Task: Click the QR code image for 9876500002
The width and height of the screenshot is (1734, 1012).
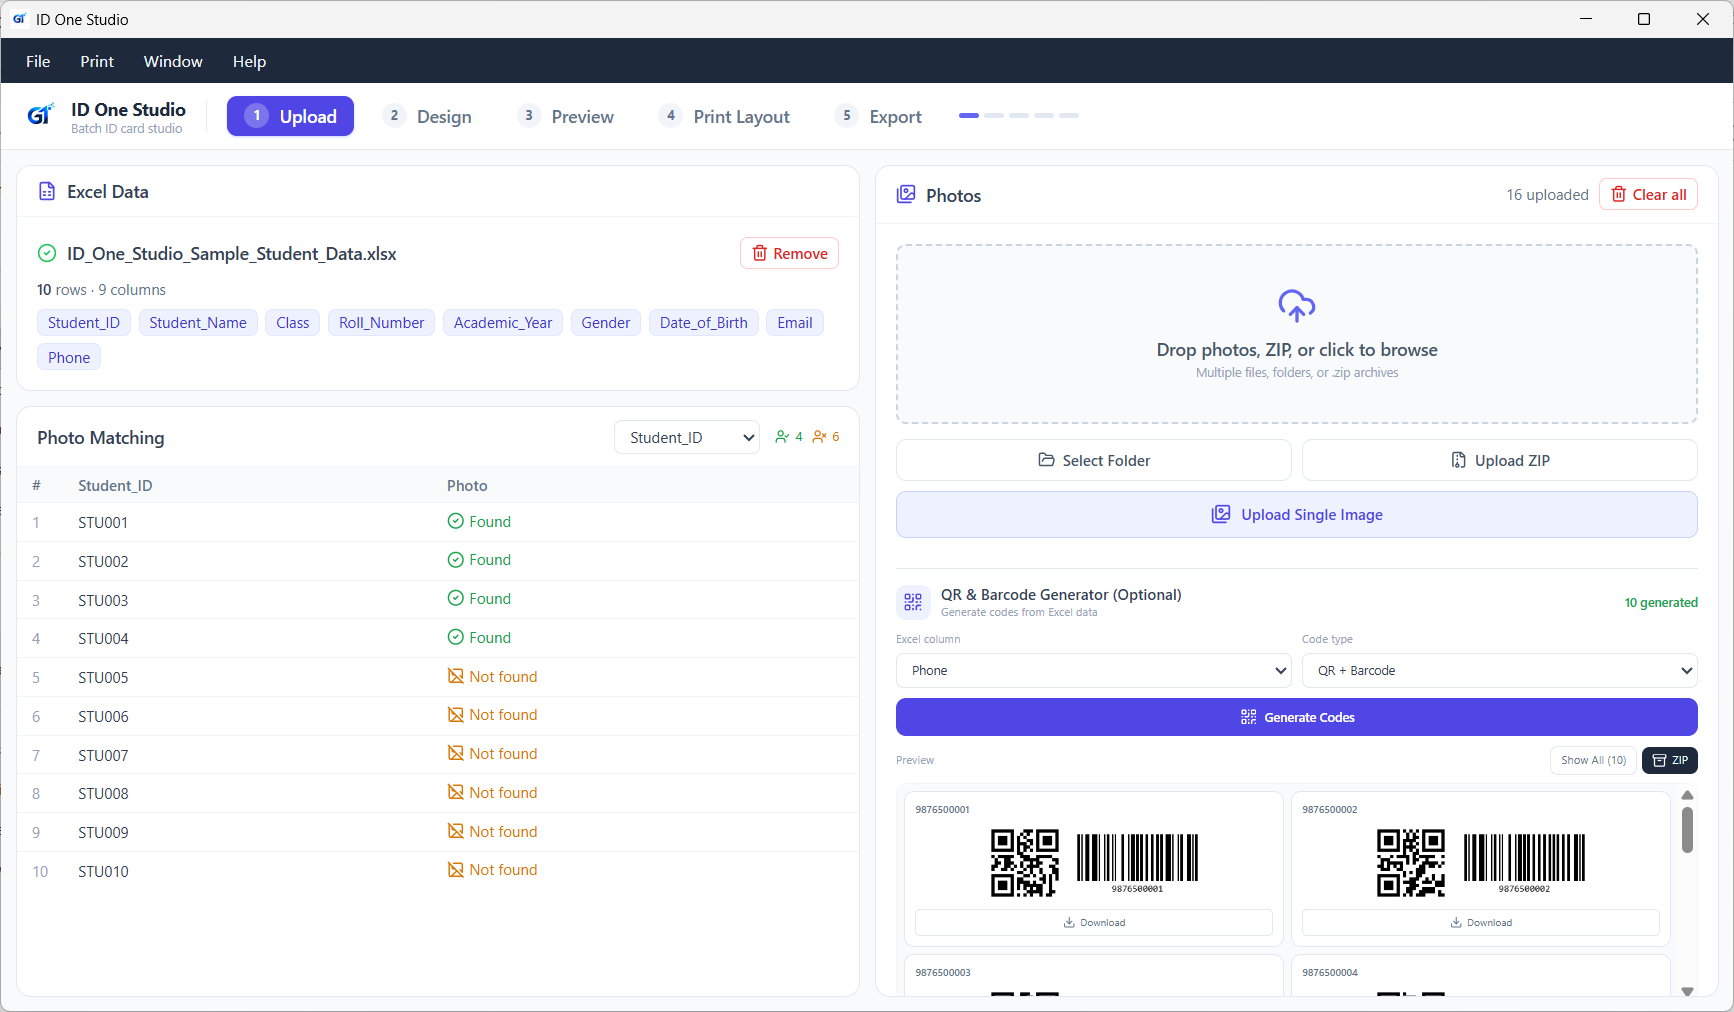Action: coord(1411,863)
